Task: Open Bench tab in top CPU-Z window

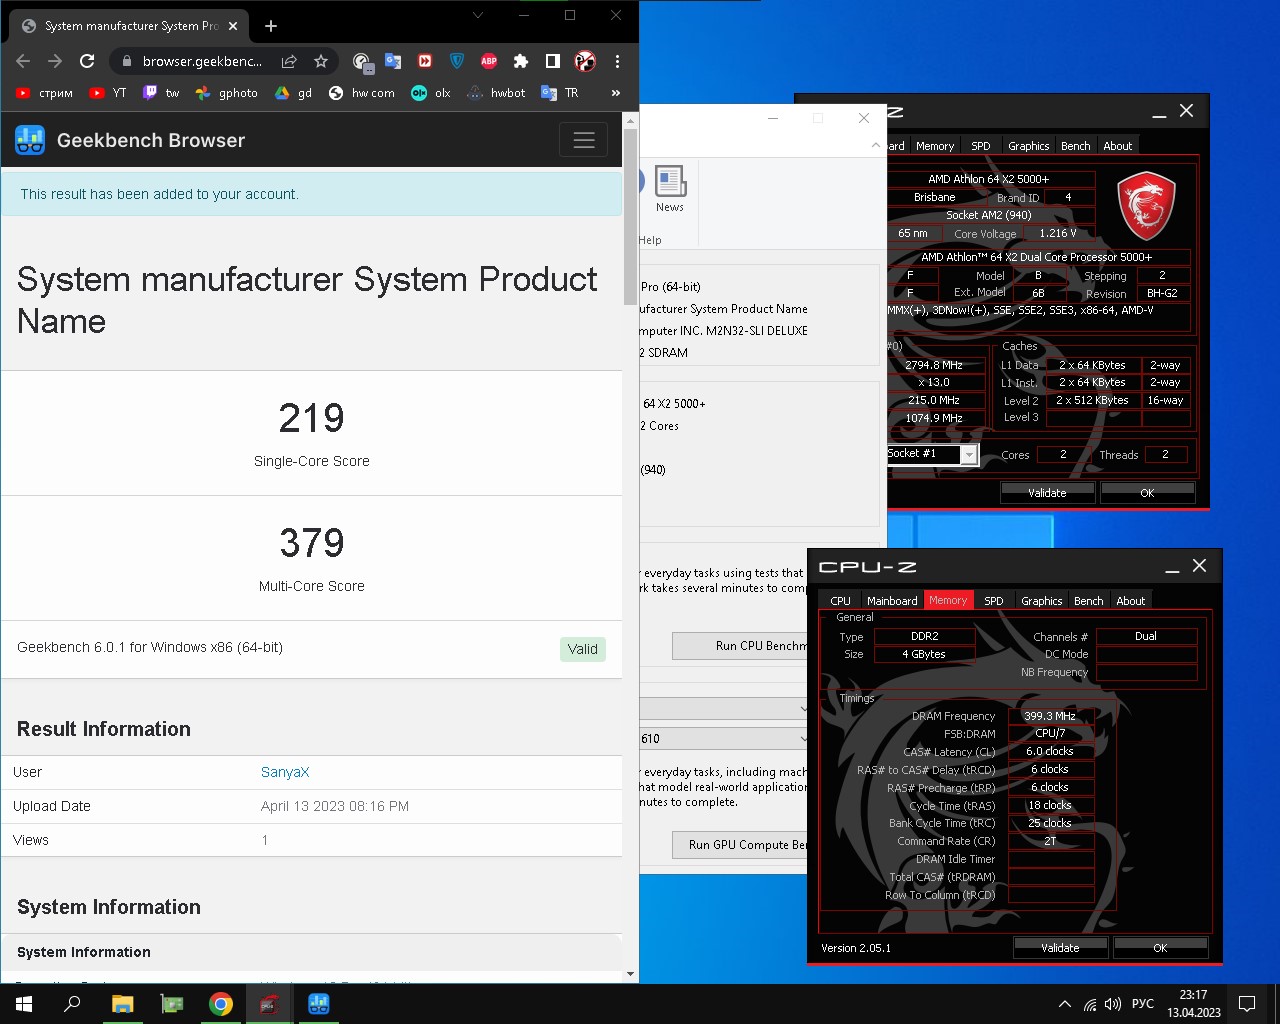Action: (1076, 146)
